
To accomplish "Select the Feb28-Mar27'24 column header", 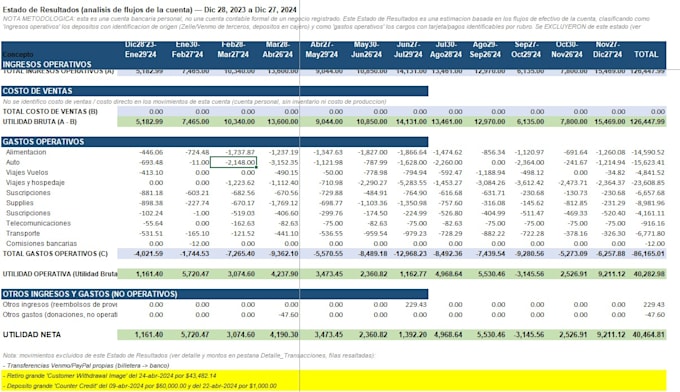I will 233,49.
